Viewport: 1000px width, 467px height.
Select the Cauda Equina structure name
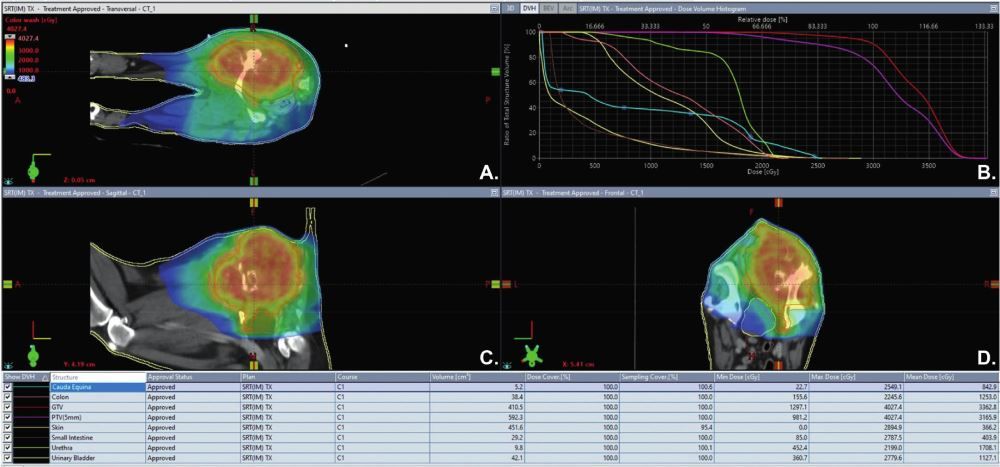pos(70,387)
